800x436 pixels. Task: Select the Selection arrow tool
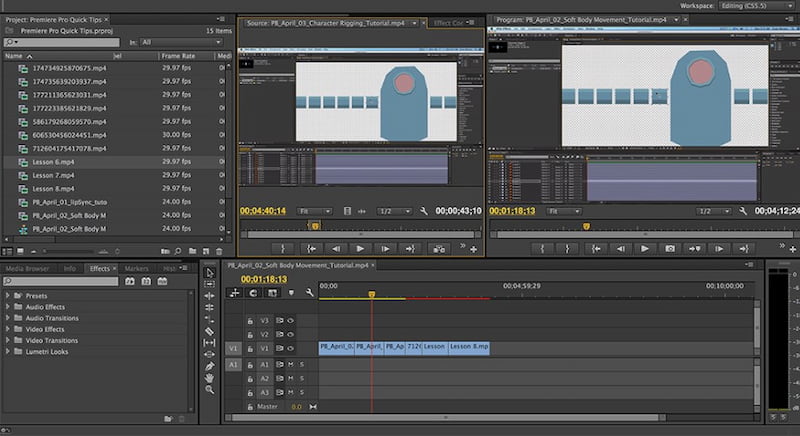point(209,273)
